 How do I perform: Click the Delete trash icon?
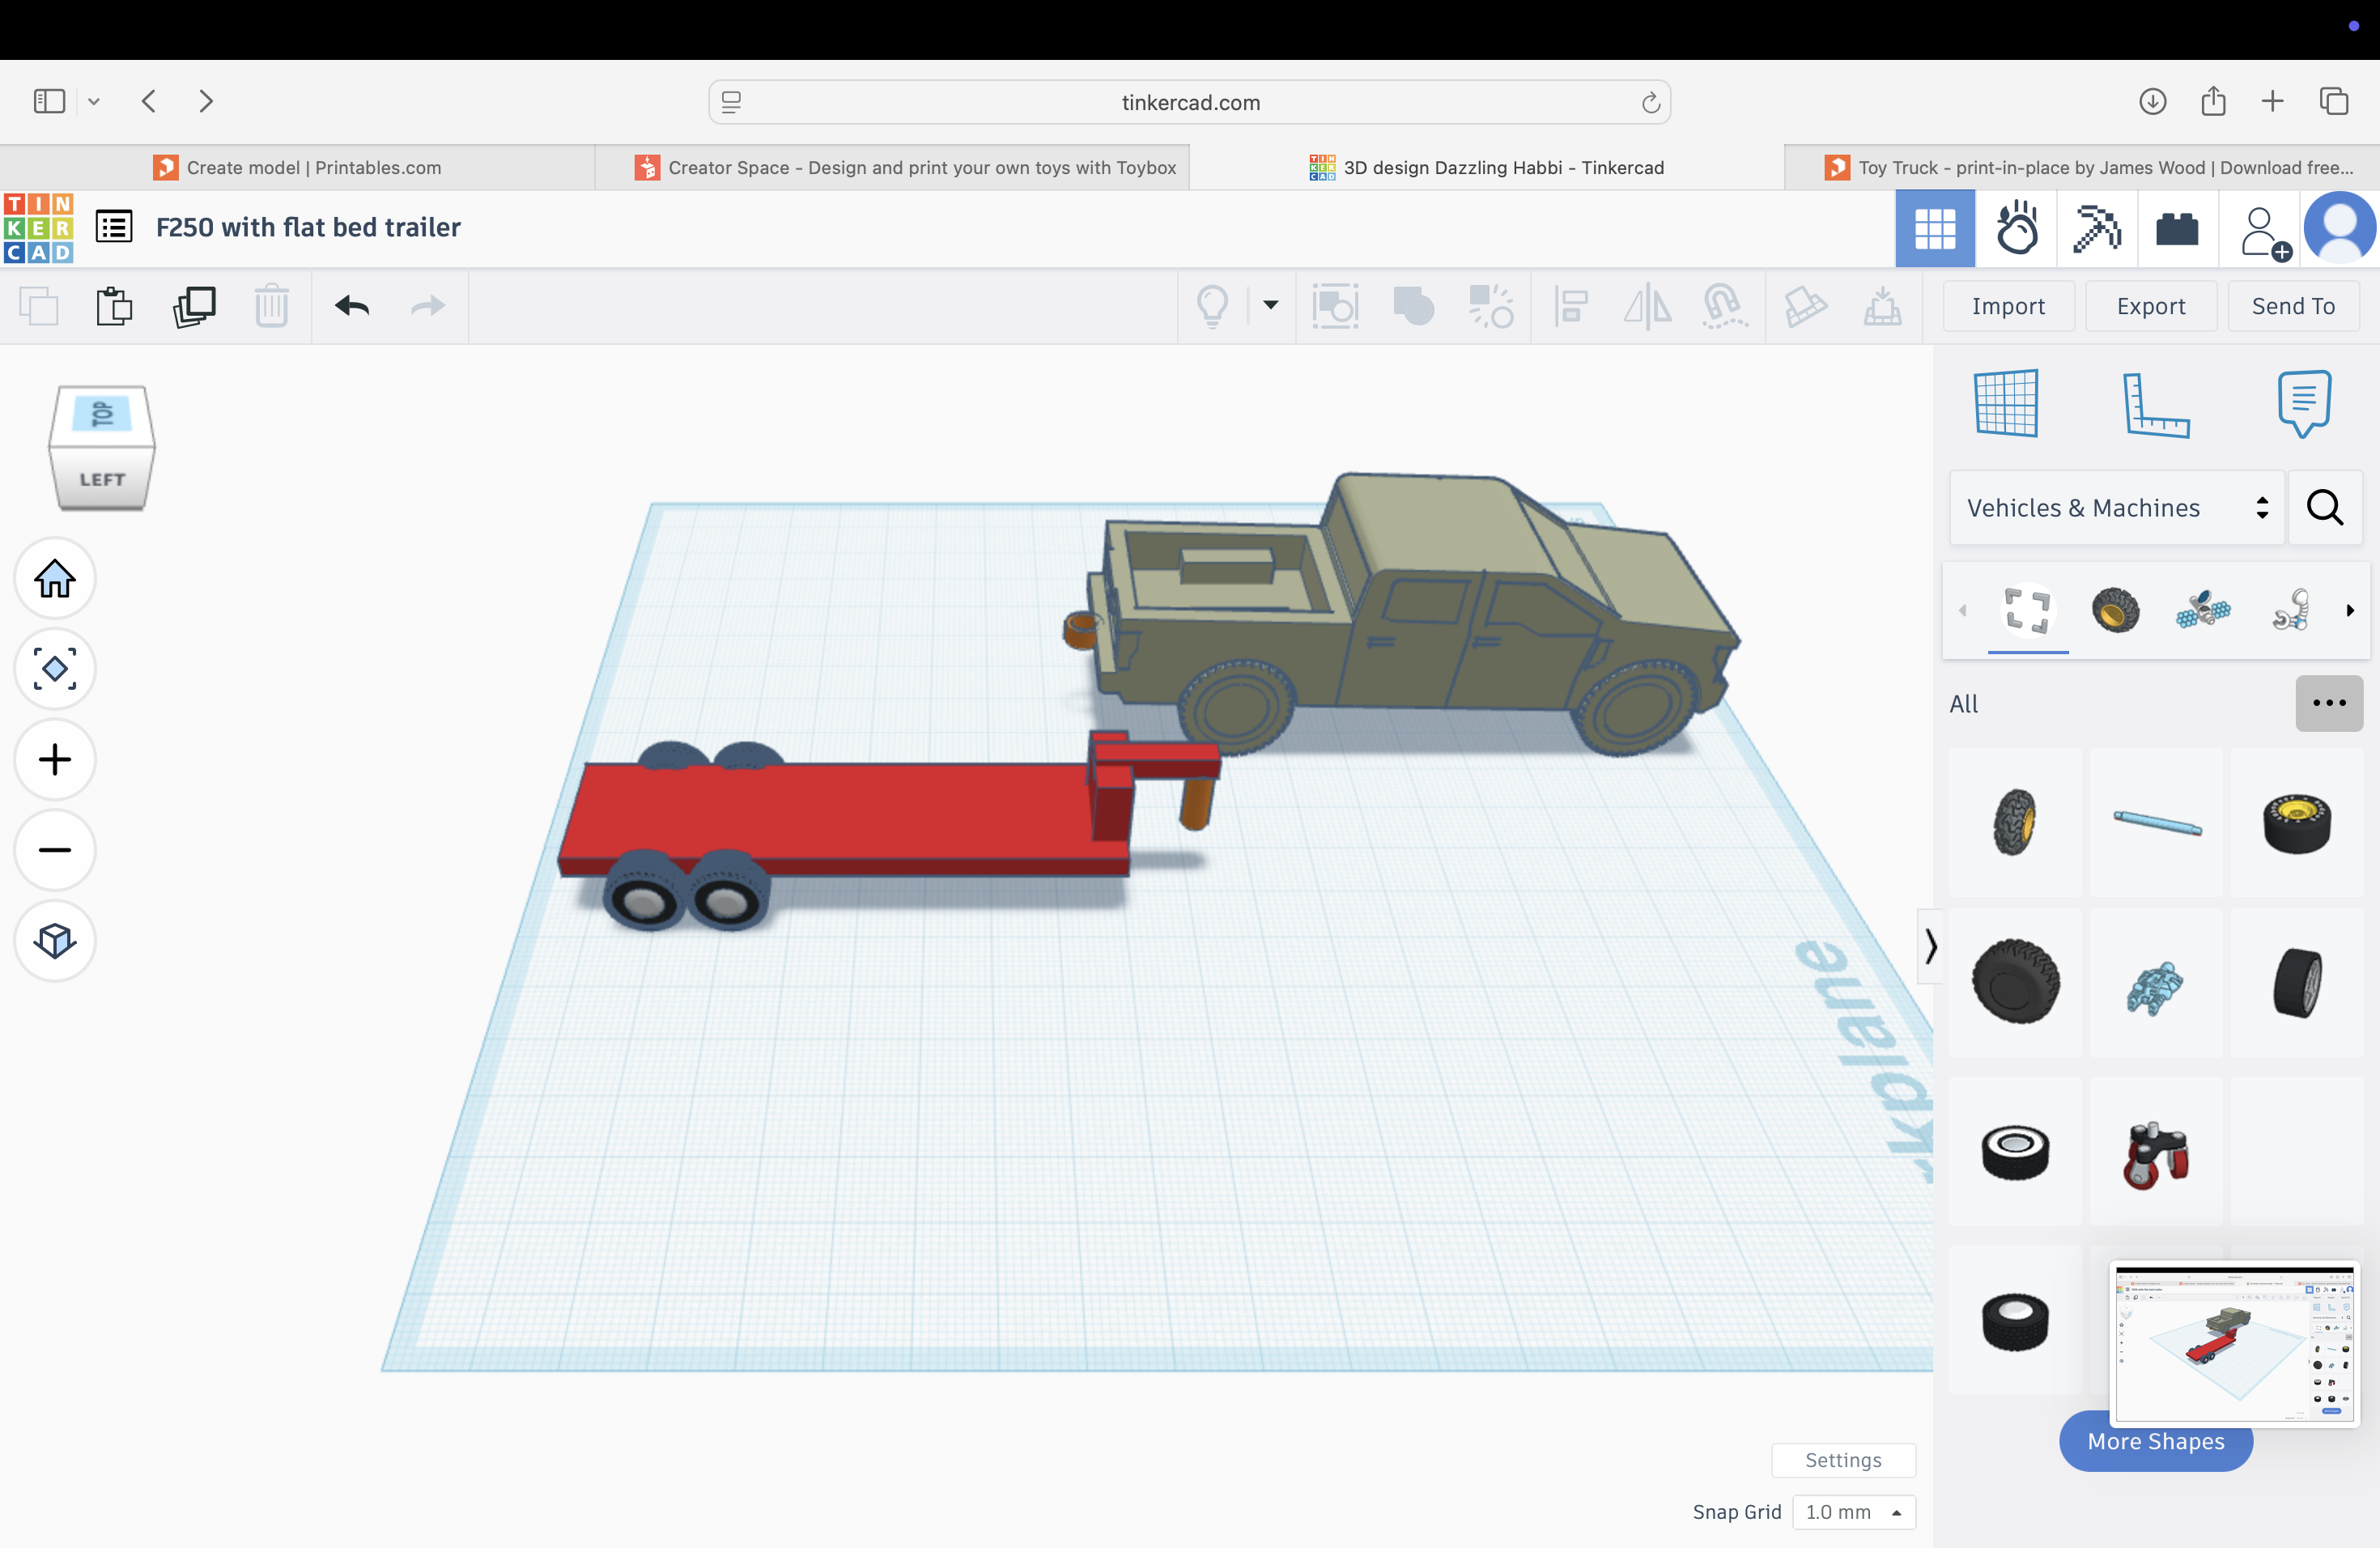(x=271, y=306)
